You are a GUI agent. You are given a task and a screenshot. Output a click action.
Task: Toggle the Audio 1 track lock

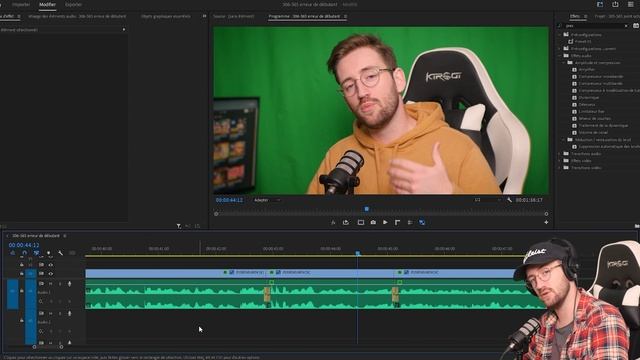pyautogui.click(x=22, y=291)
